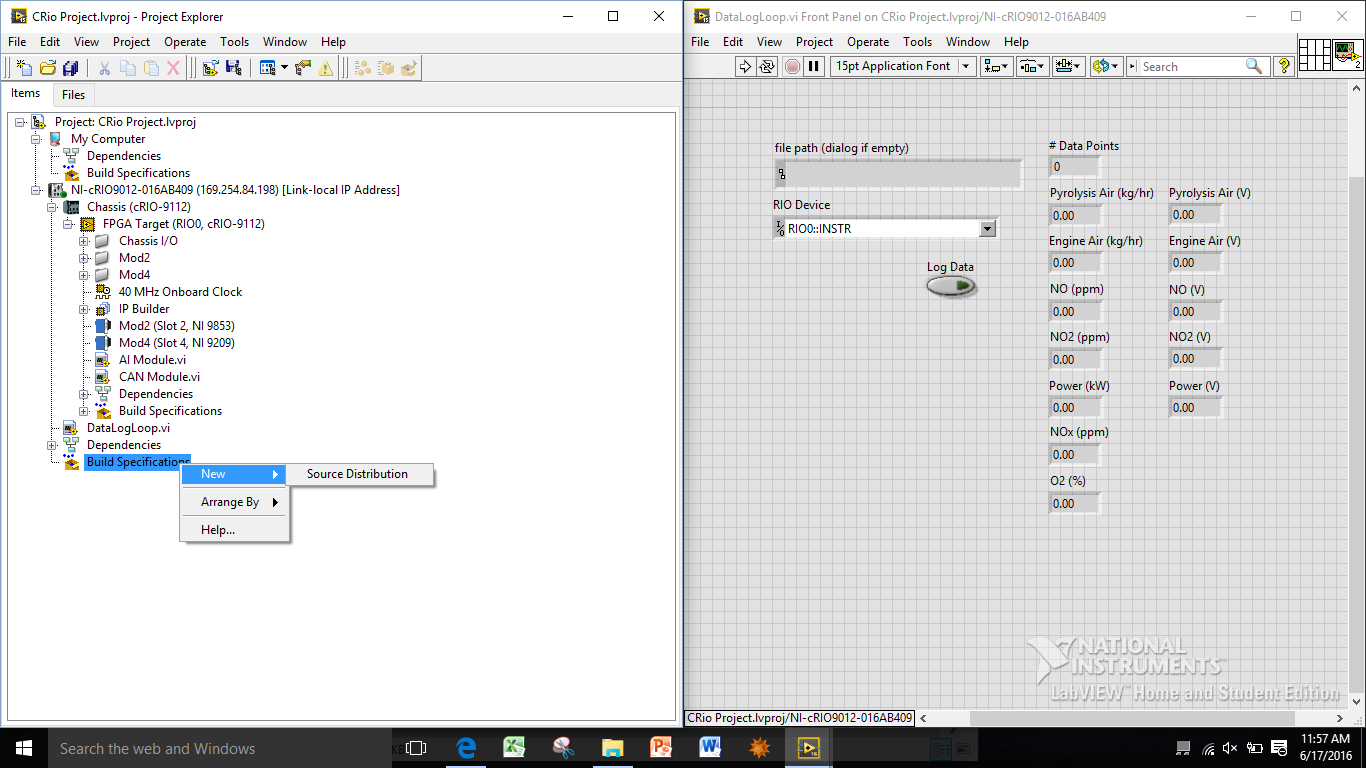1366x768 pixels.
Task: Click Run arrow in DataLogLoop front panel
Action: click(x=745, y=66)
